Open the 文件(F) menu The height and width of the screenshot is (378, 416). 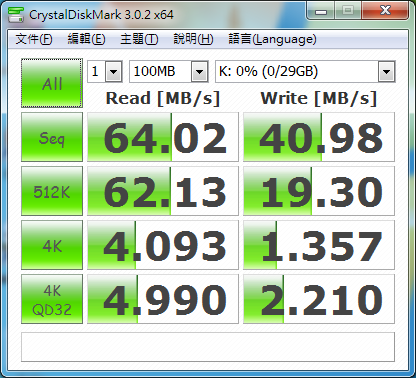coord(34,39)
